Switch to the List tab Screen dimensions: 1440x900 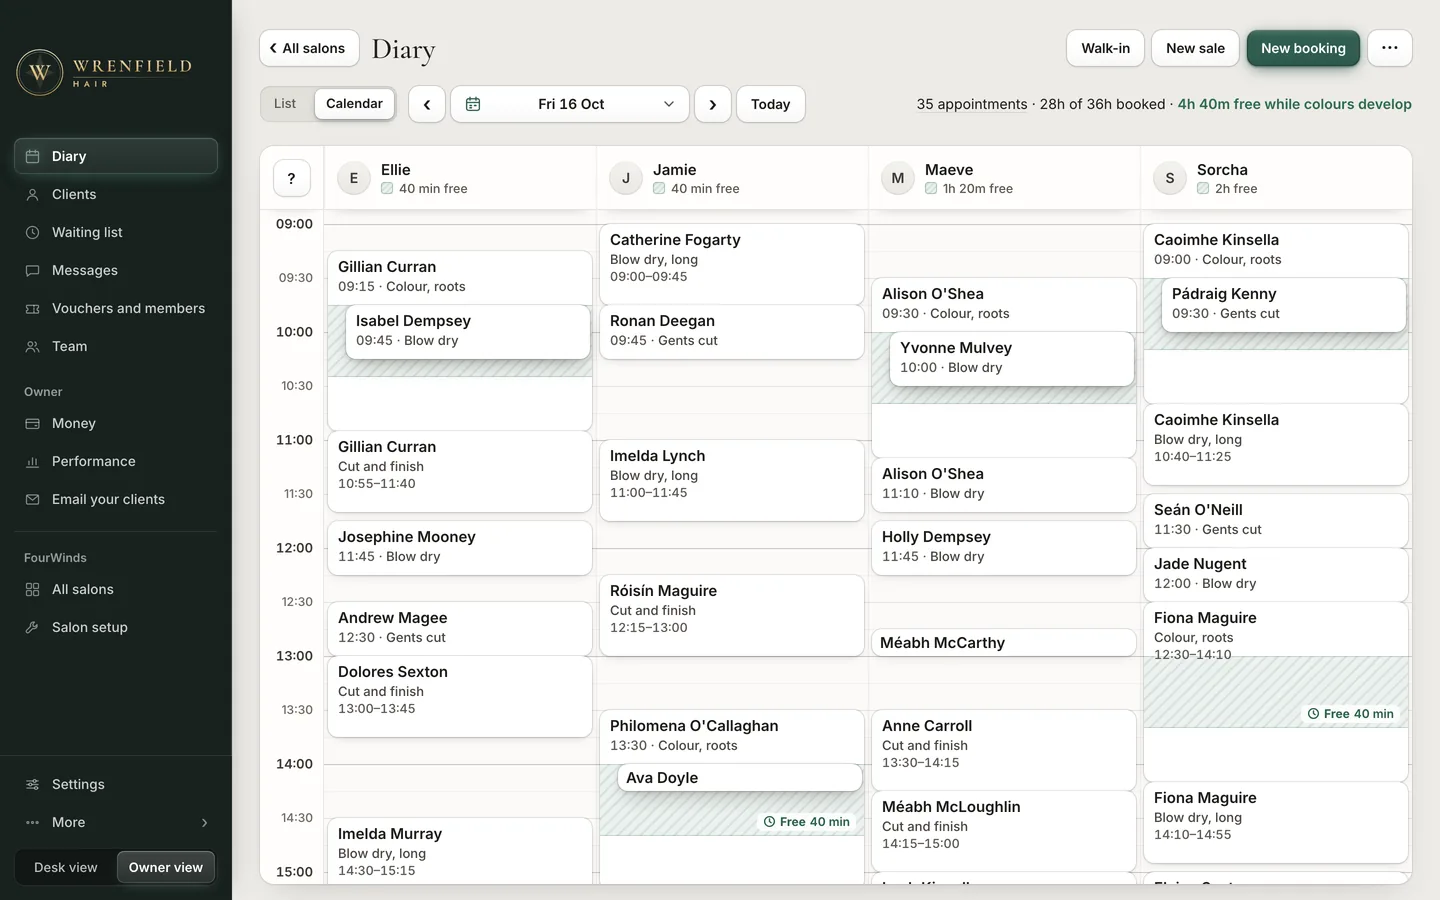[x=285, y=104]
